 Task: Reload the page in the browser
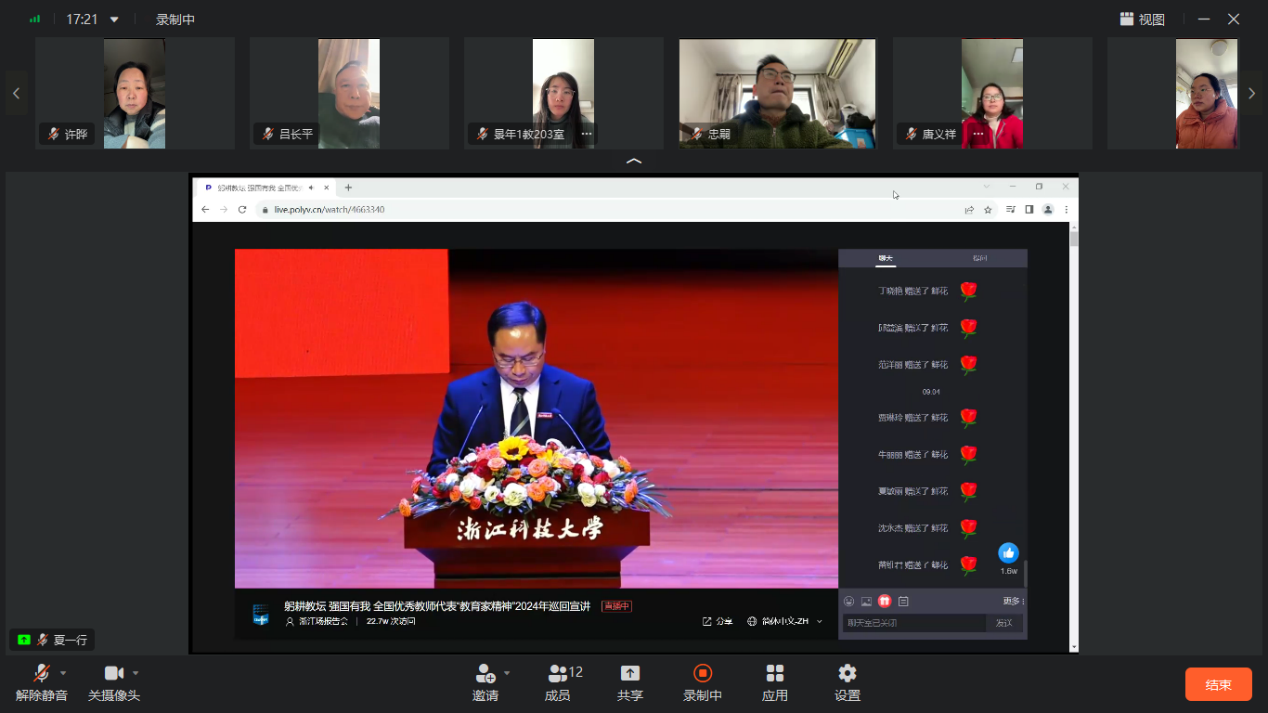(x=242, y=210)
